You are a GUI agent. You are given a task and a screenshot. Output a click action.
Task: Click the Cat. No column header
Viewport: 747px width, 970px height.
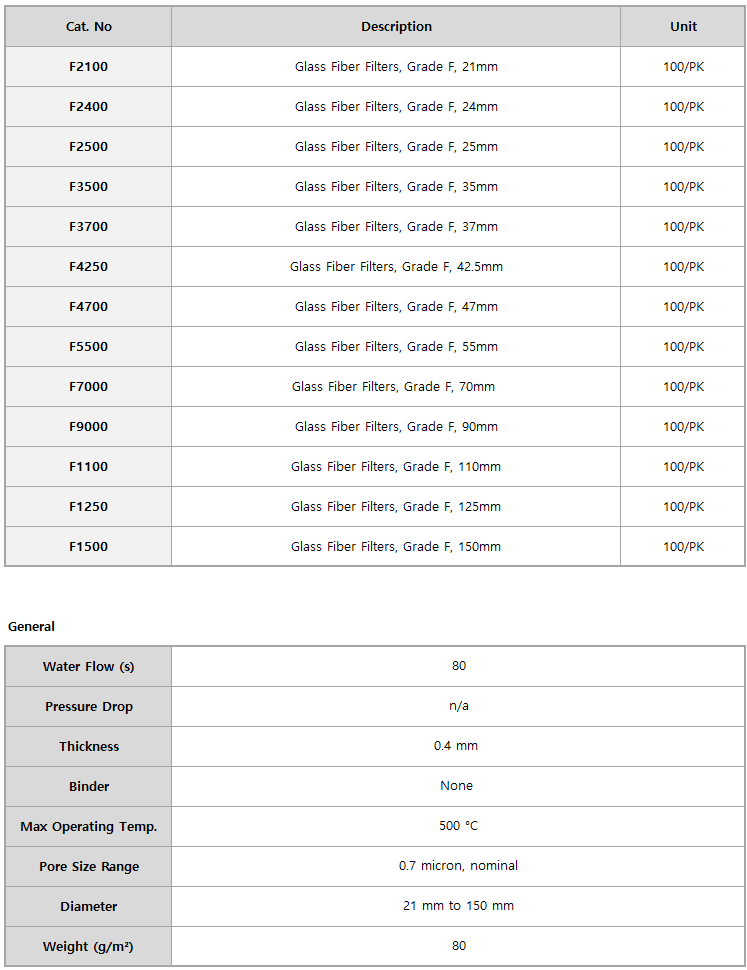[88, 27]
